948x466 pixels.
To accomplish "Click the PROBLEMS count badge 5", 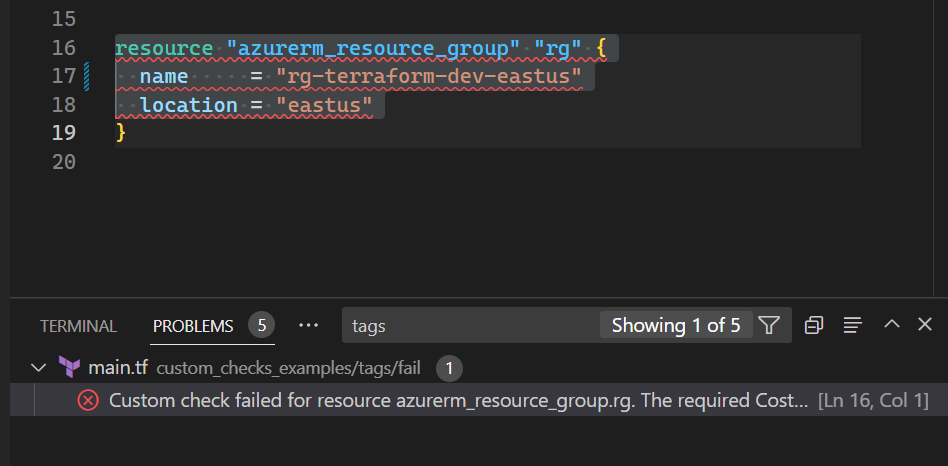I will point(261,326).
